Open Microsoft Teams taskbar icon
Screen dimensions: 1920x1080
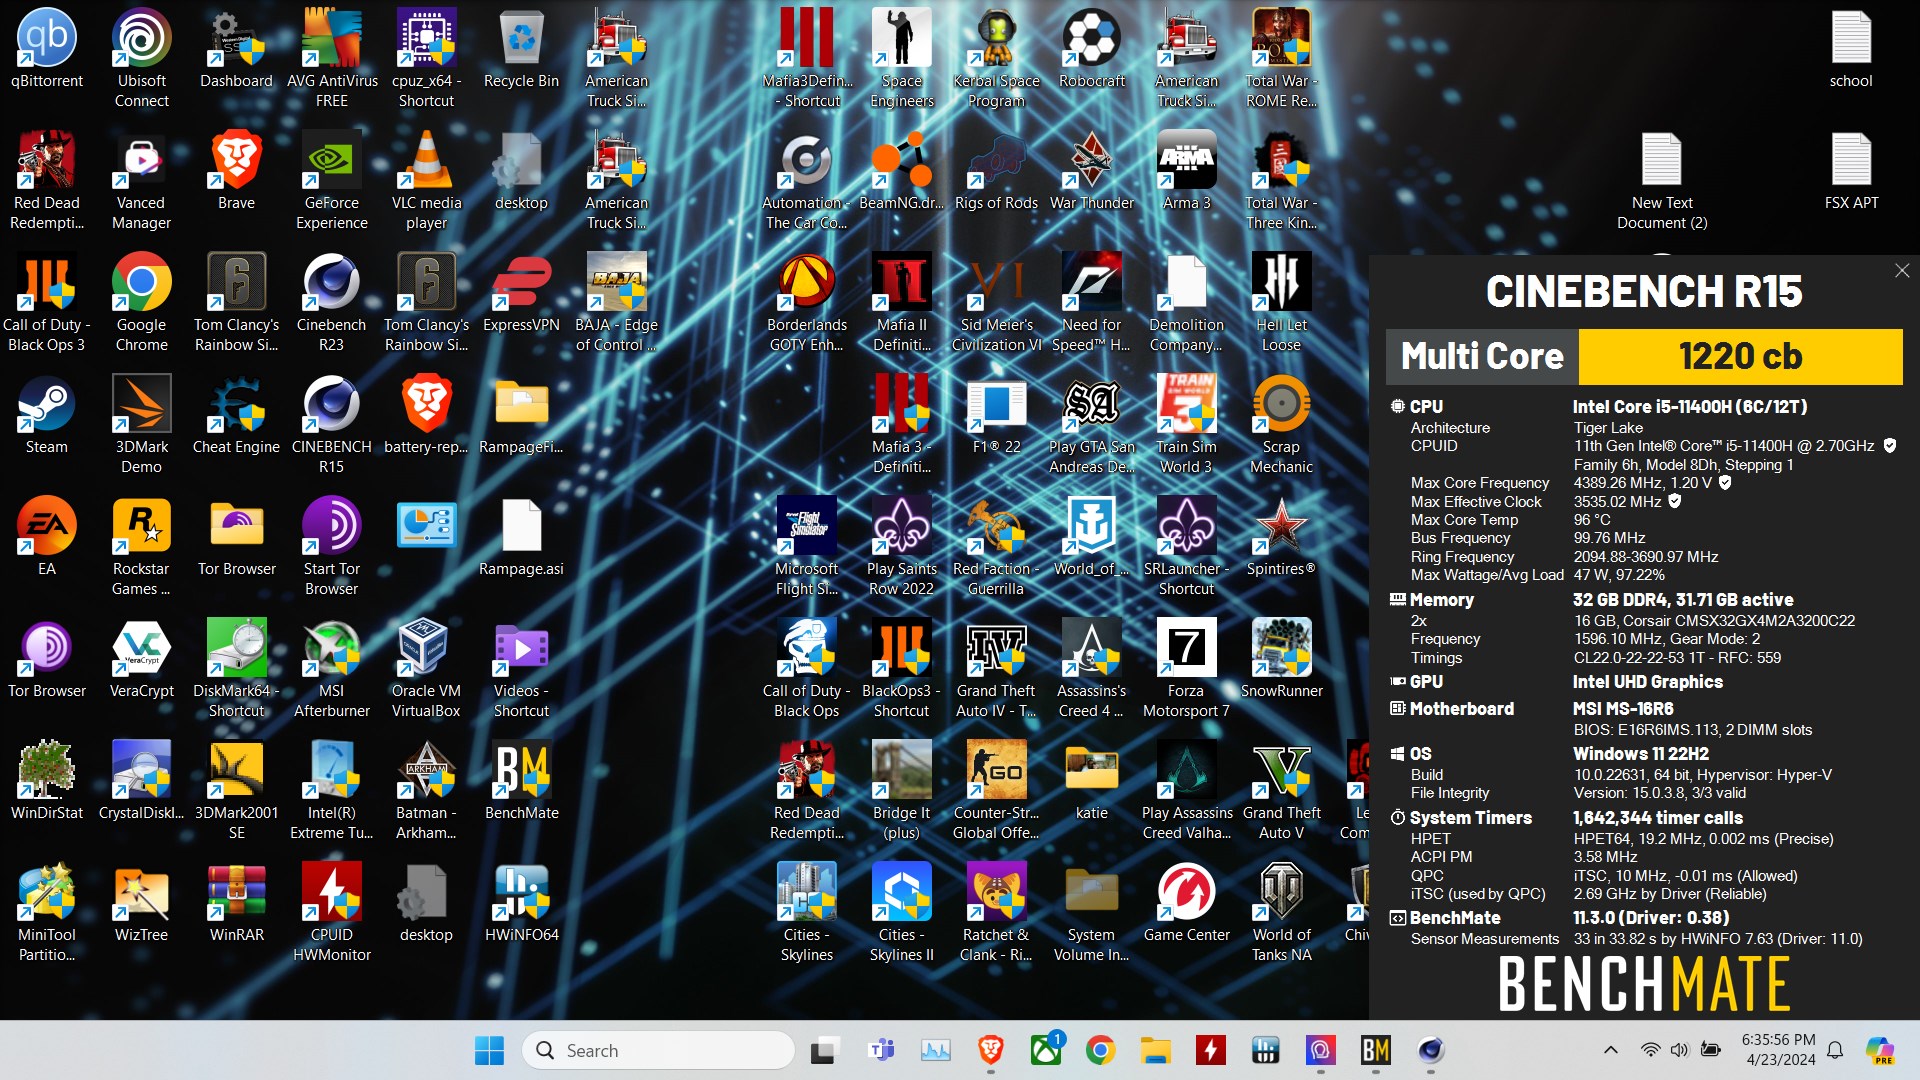coord(881,1050)
